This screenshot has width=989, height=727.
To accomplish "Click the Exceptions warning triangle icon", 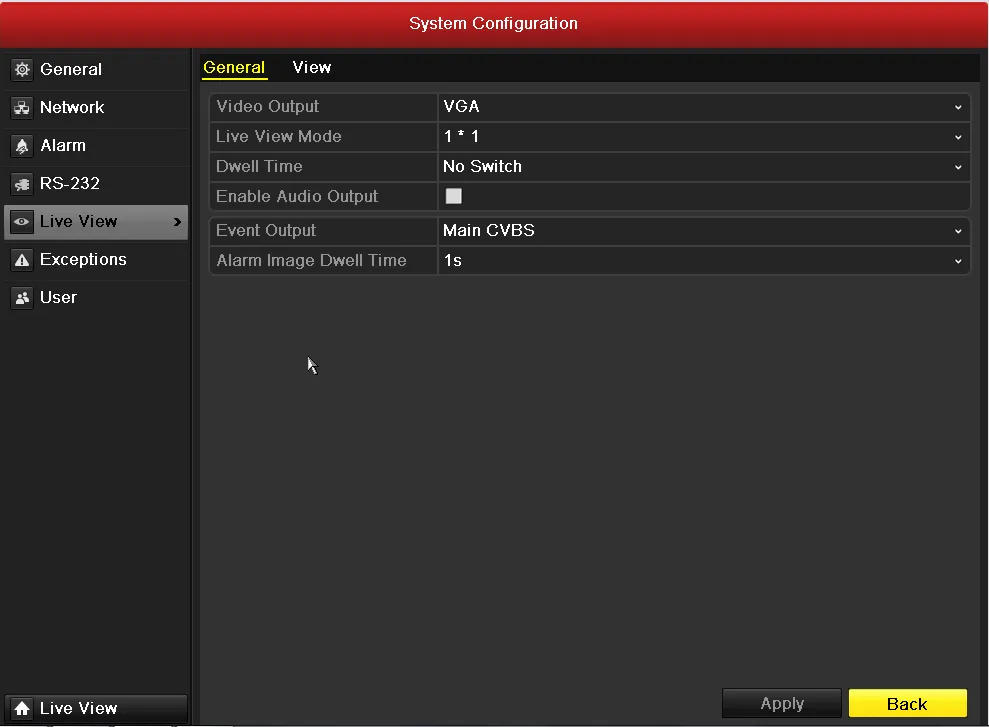I will (22, 260).
